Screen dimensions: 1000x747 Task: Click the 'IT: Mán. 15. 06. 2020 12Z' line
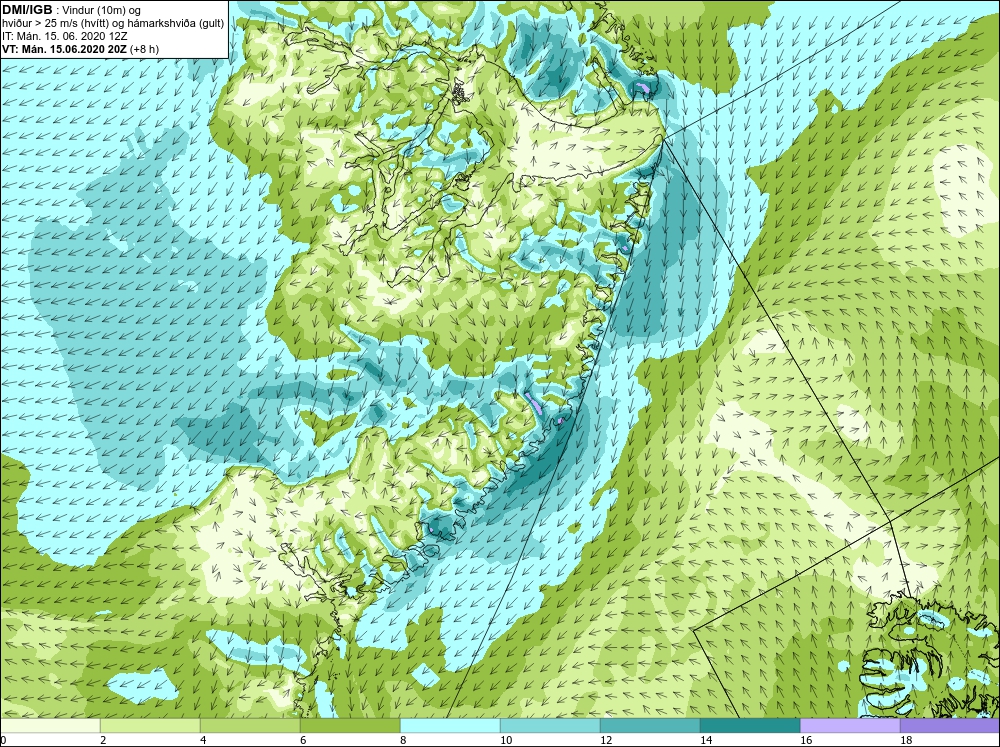click(x=64, y=36)
